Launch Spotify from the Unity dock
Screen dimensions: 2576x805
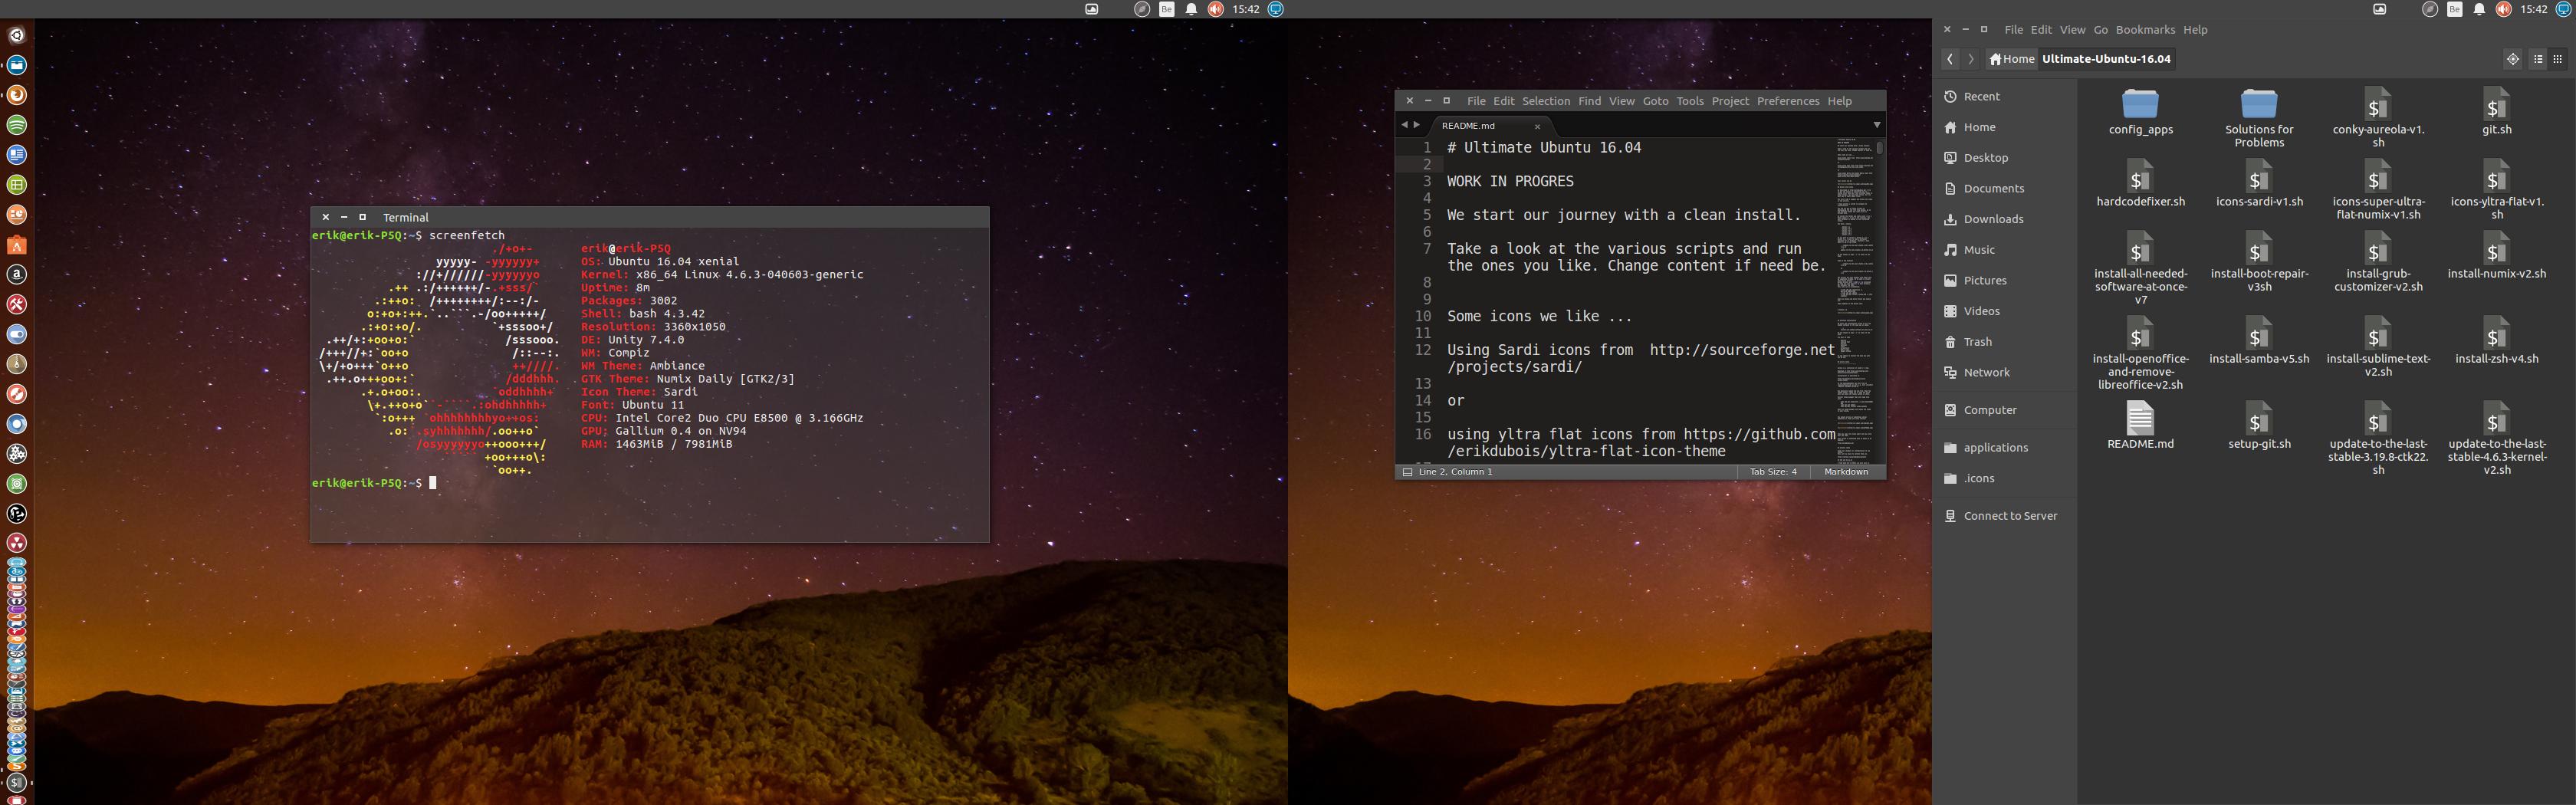coord(16,125)
